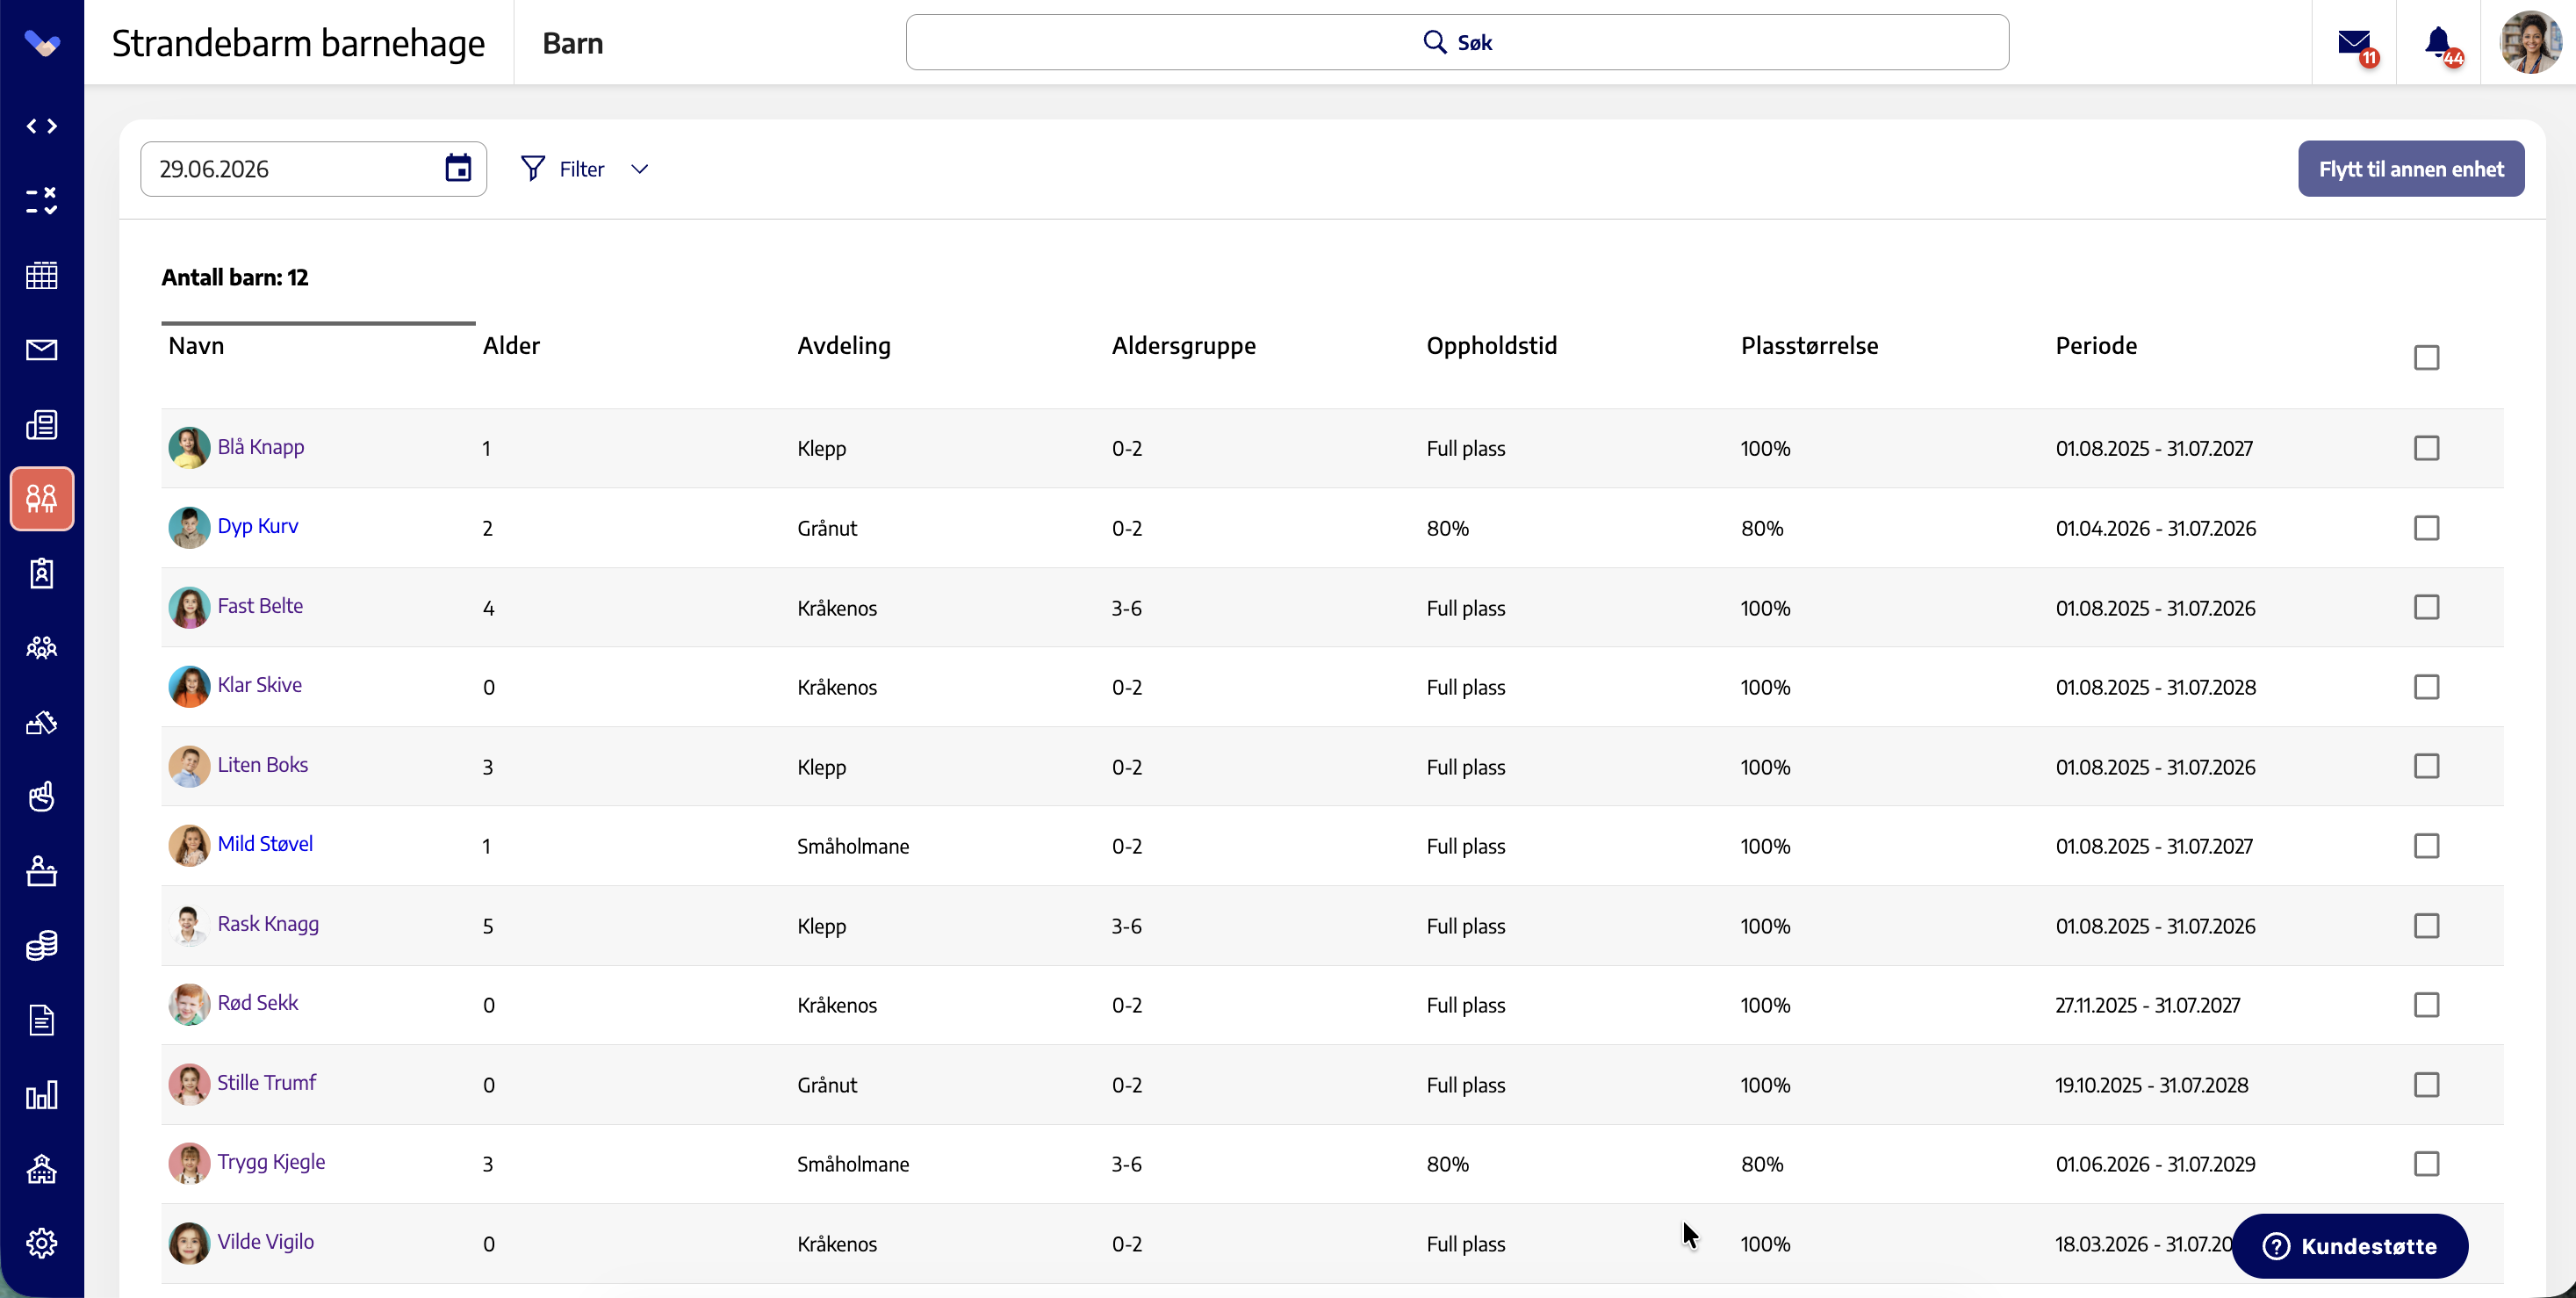Open Mild Støvel's profile link
2576x1298 pixels.
pos(265,843)
